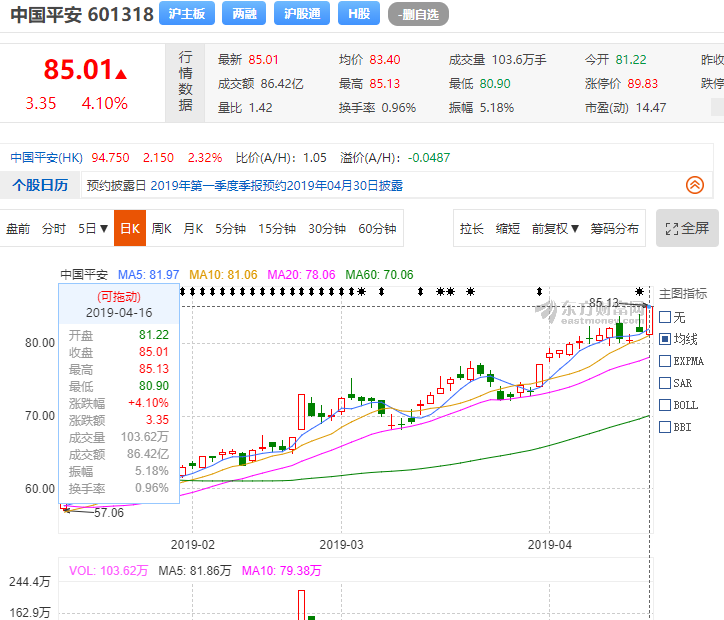Enable the BBI indicator checkbox
The width and height of the screenshot is (724, 620).
tap(665, 427)
